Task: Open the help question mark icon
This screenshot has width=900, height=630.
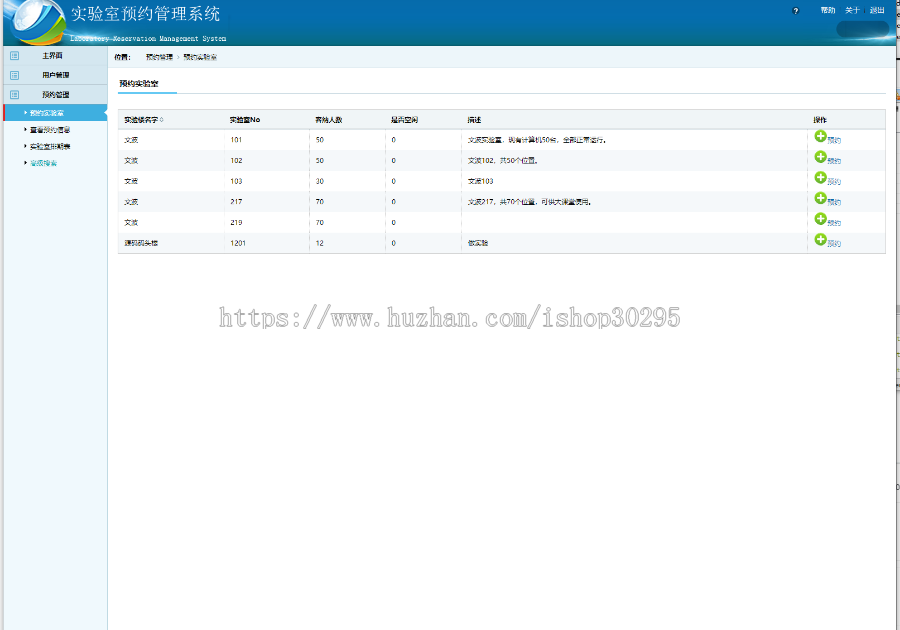Action: tap(794, 9)
